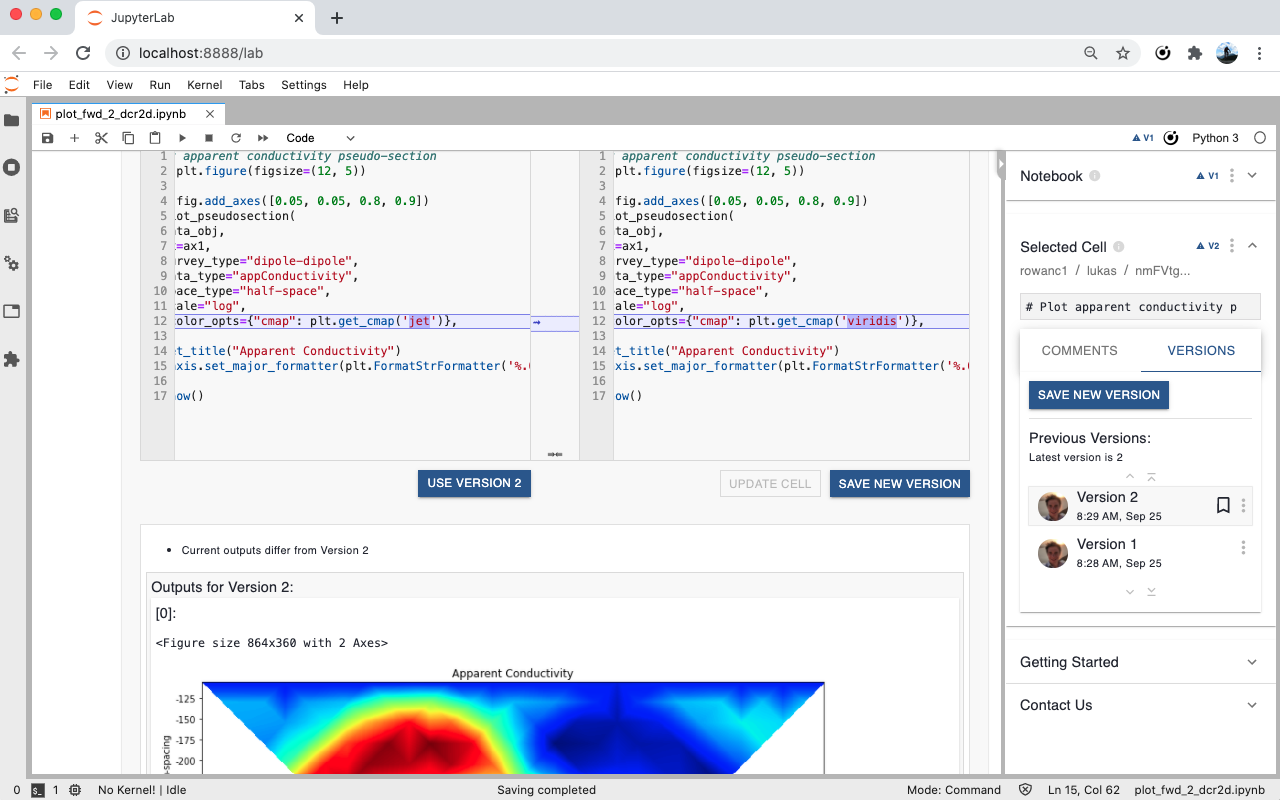1280x800 pixels.
Task: Switch to the VERSIONS tab
Action: pos(1201,351)
